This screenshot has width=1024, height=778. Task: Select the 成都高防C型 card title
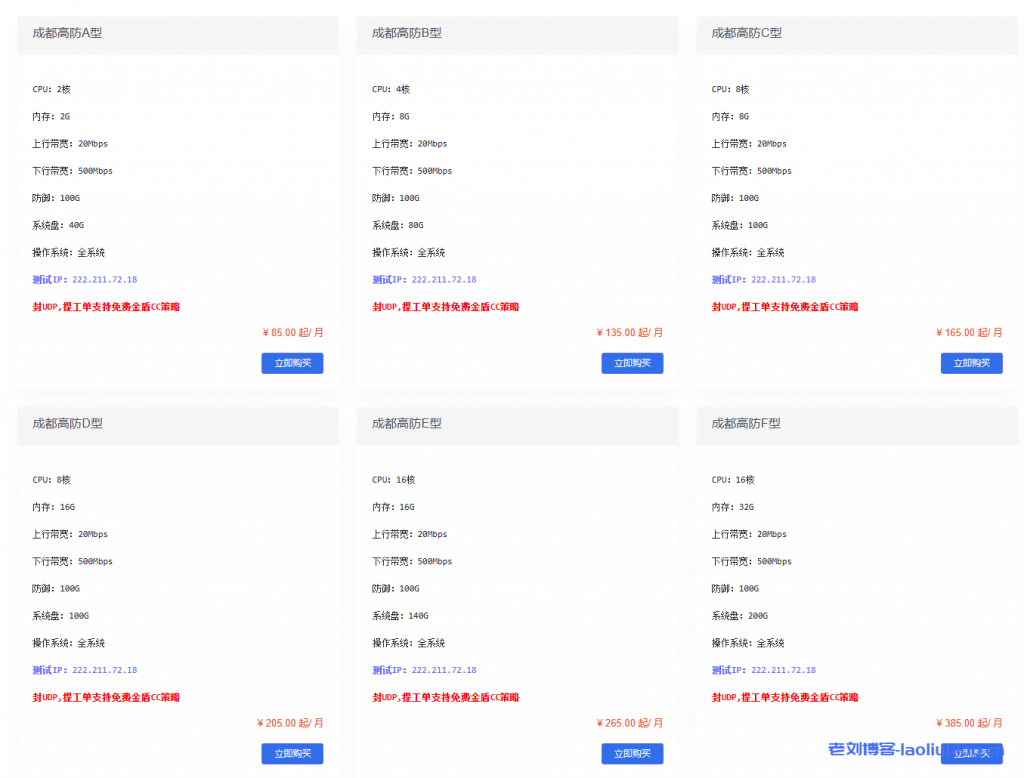click(x=747, y=33)
